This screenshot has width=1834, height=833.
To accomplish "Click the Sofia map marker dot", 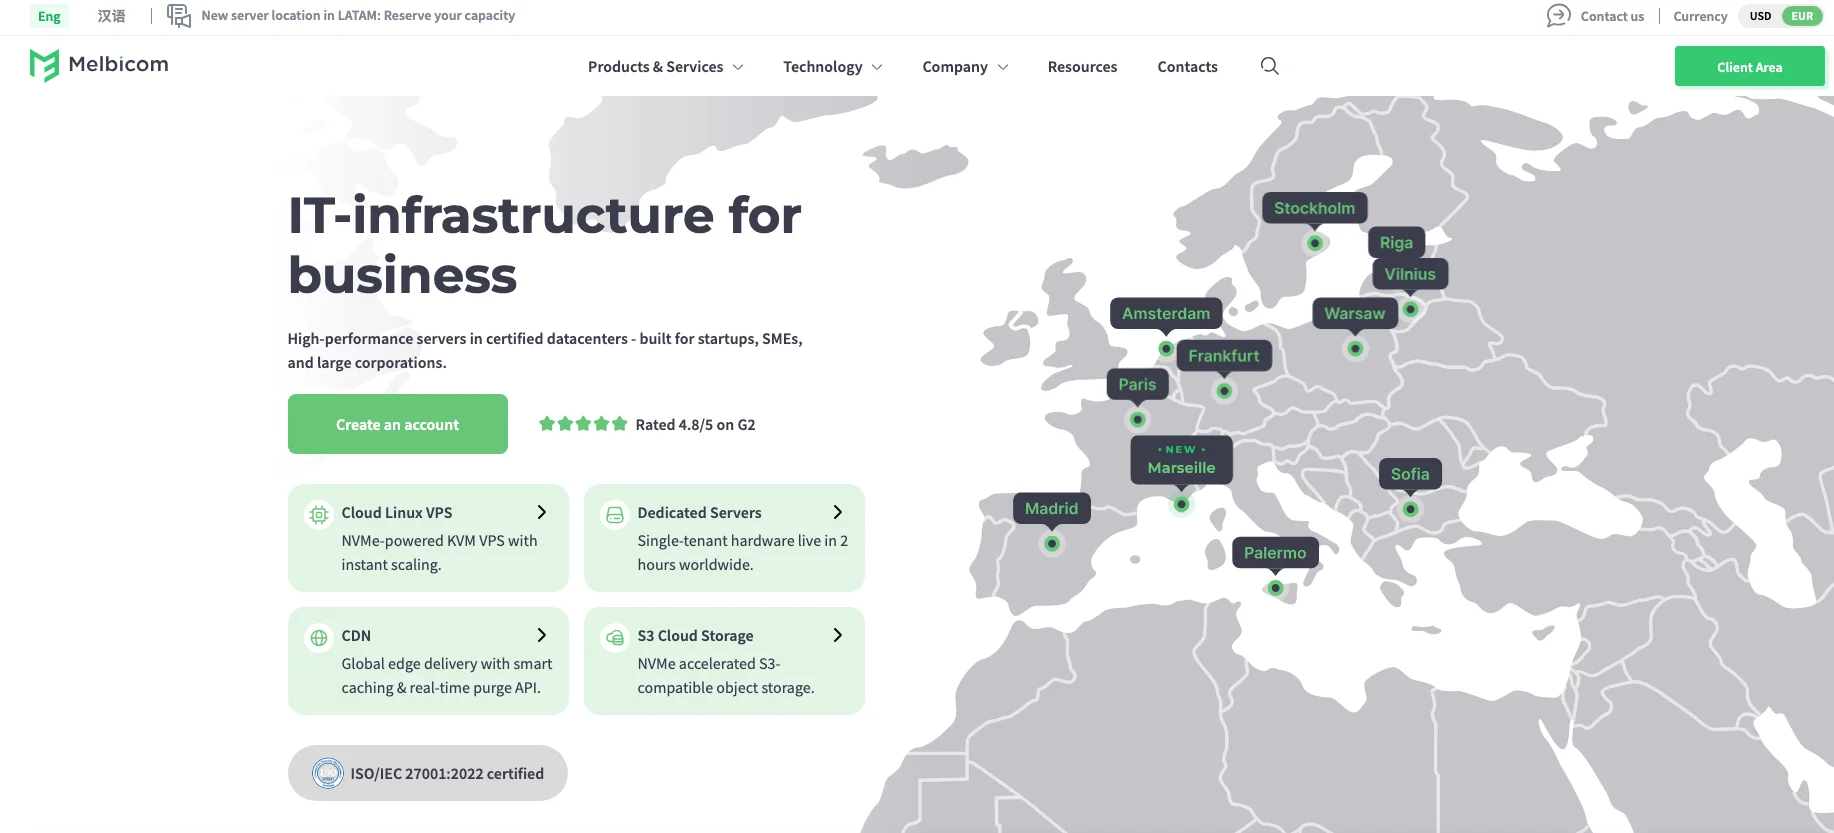I will tap(1410, 509).
